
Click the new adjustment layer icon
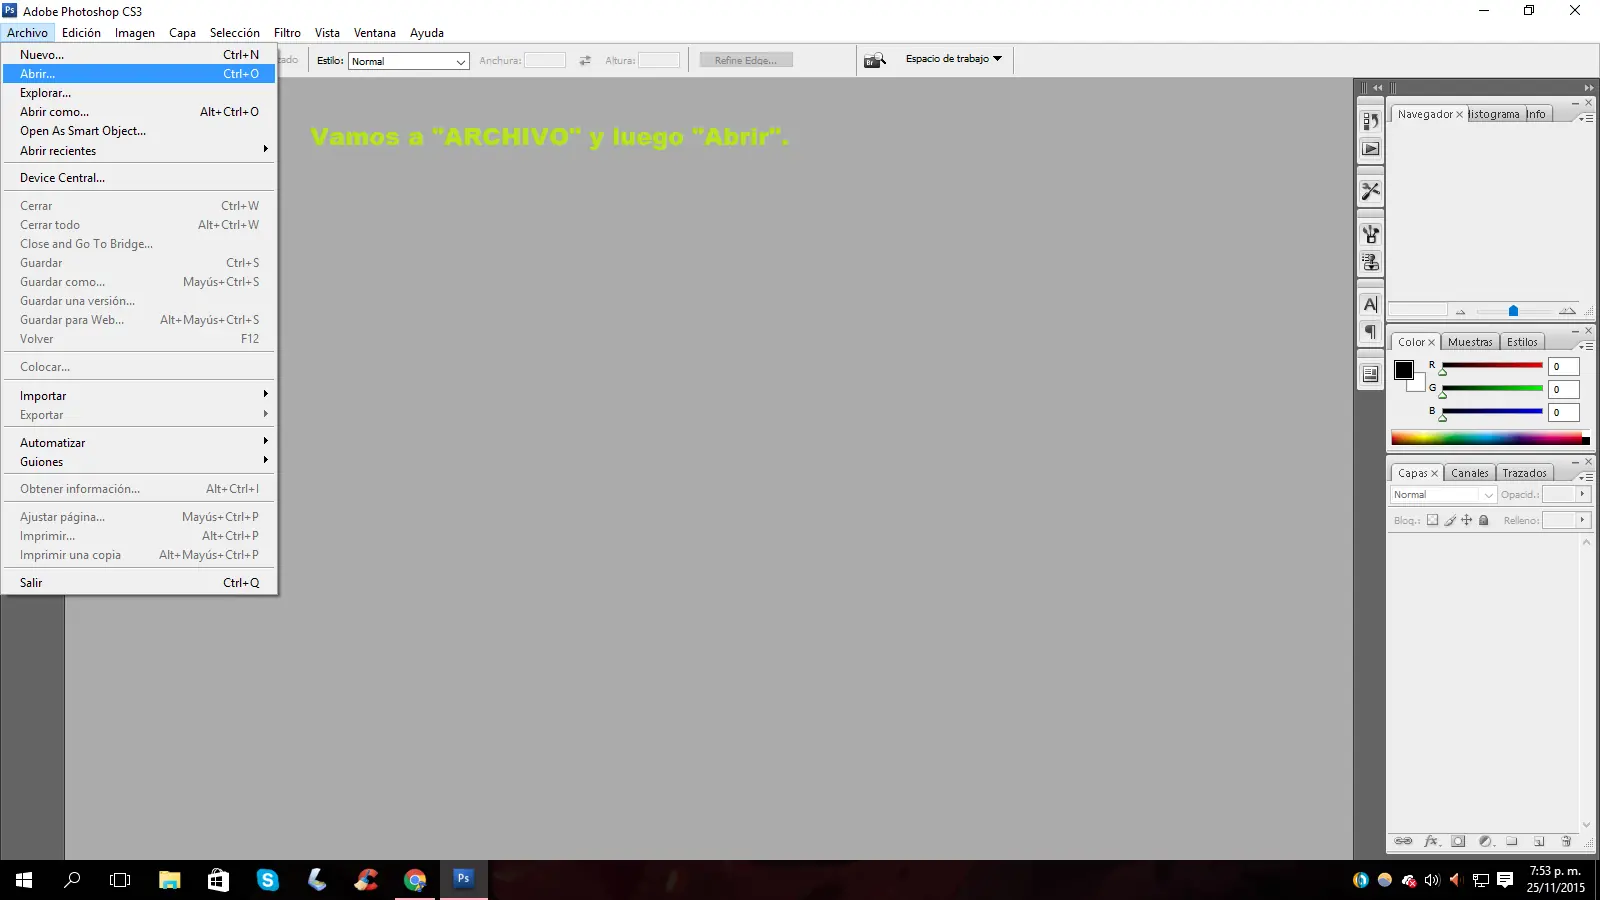point(1485,841)
